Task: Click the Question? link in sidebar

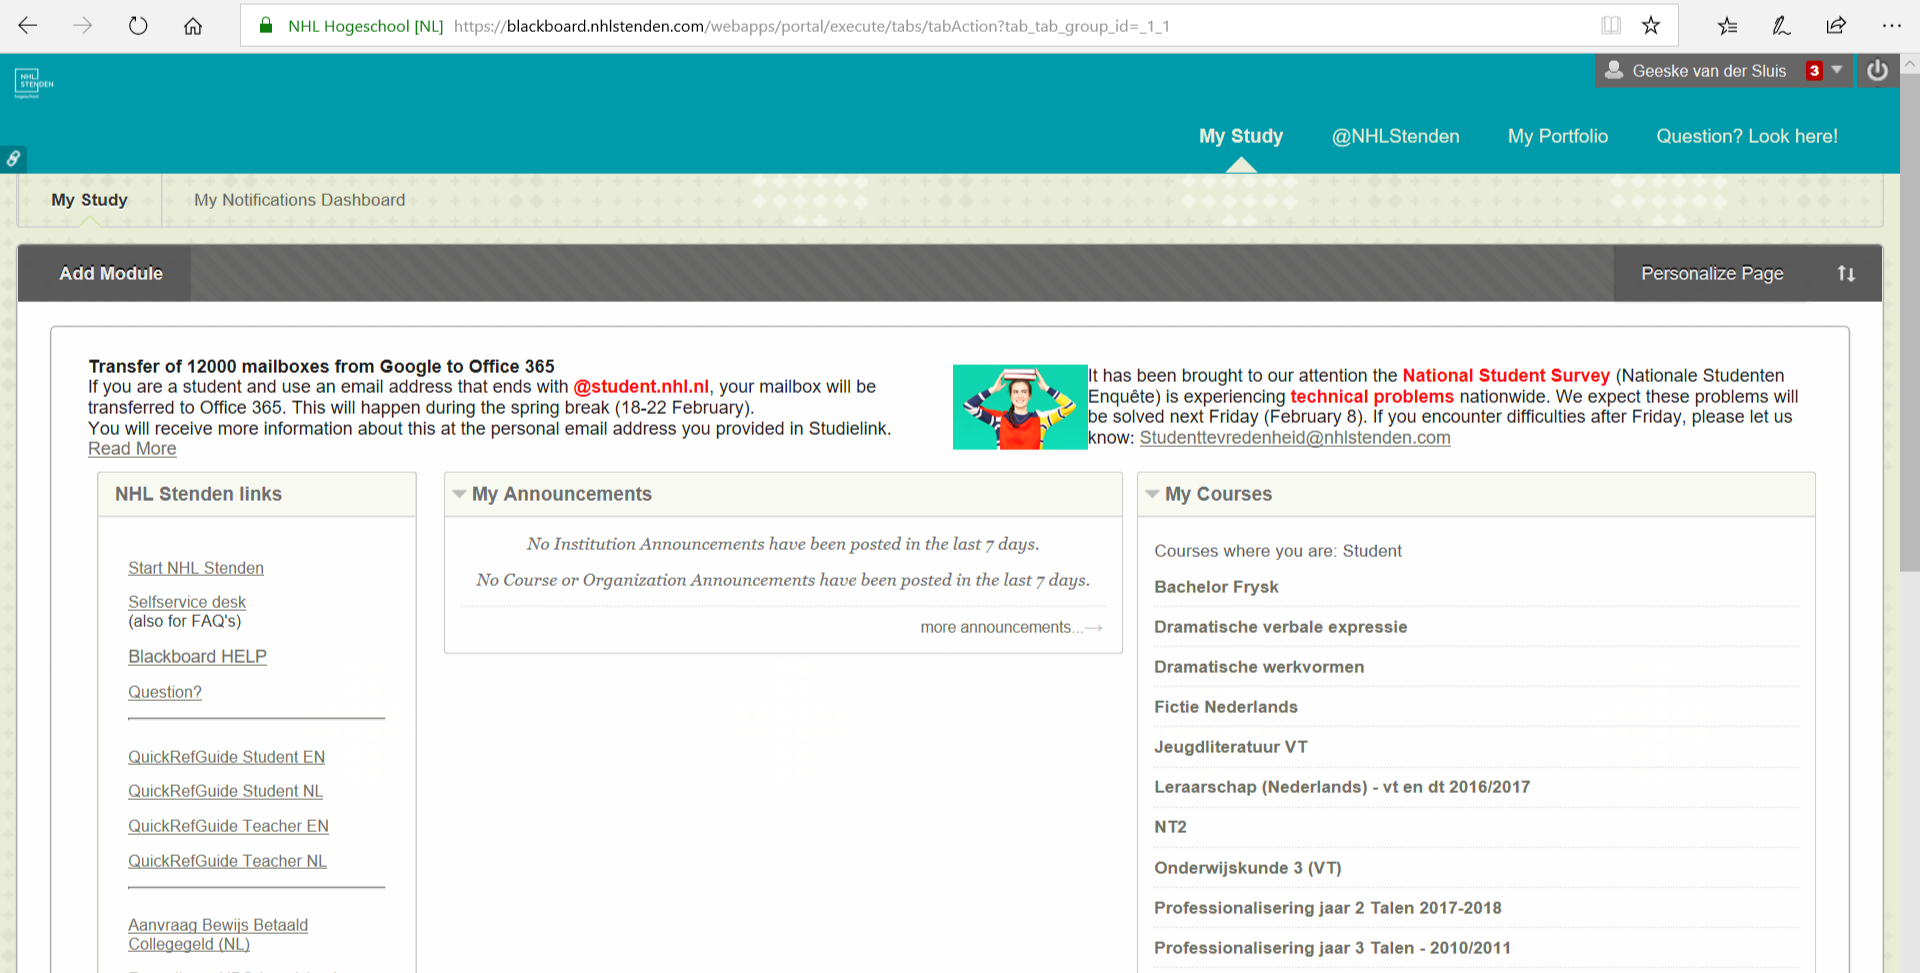Action: pos(165,692)
